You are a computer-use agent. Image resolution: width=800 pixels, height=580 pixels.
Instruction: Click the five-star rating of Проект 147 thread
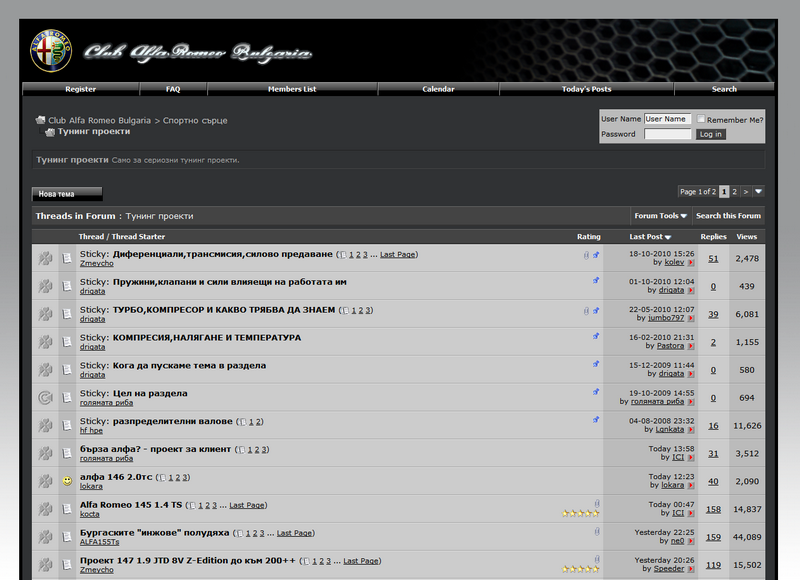pyautogui.click(x=581, y=569)
